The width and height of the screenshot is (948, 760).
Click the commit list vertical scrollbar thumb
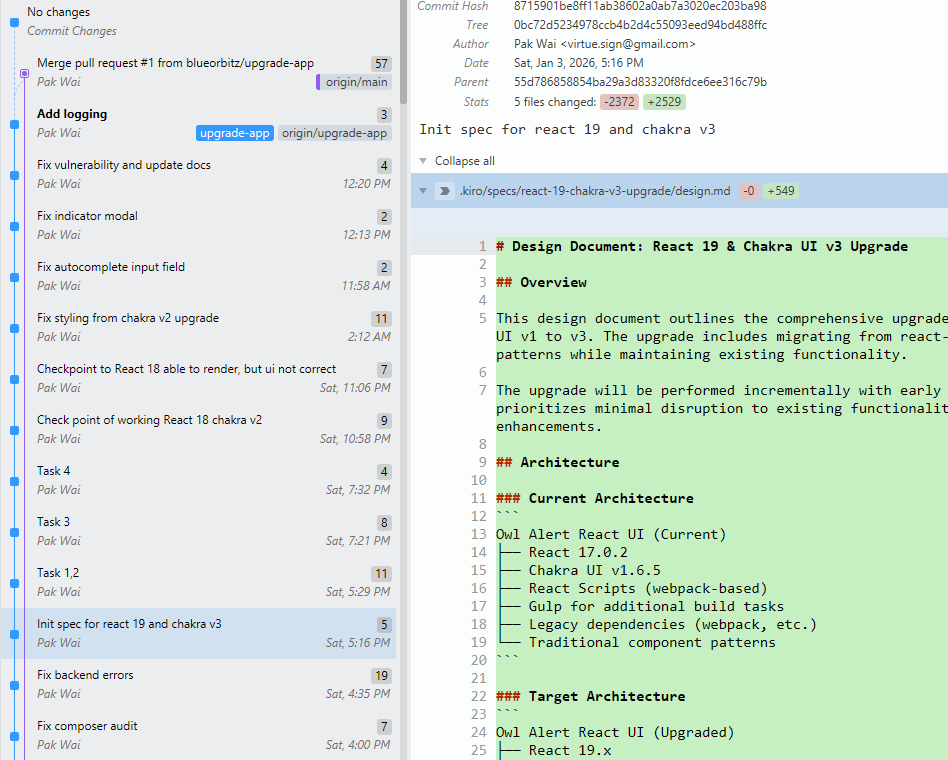403,50
